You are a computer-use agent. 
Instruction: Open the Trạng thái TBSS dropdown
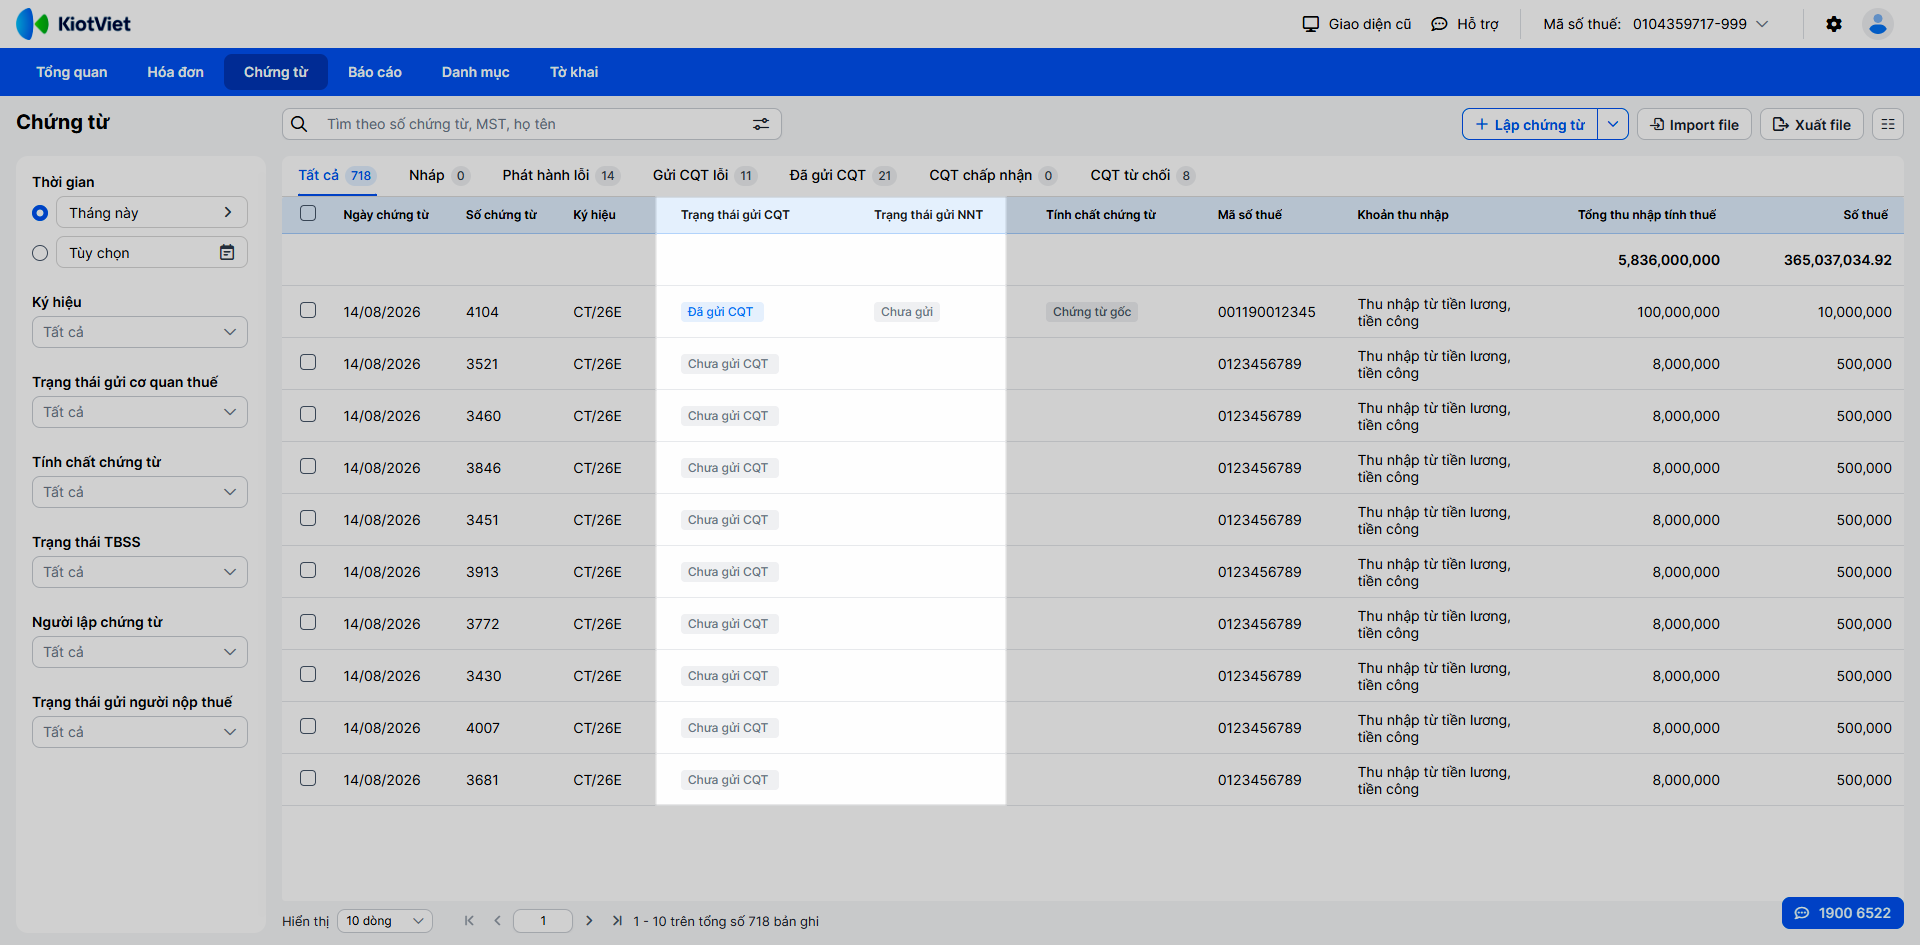coord(140,572)
